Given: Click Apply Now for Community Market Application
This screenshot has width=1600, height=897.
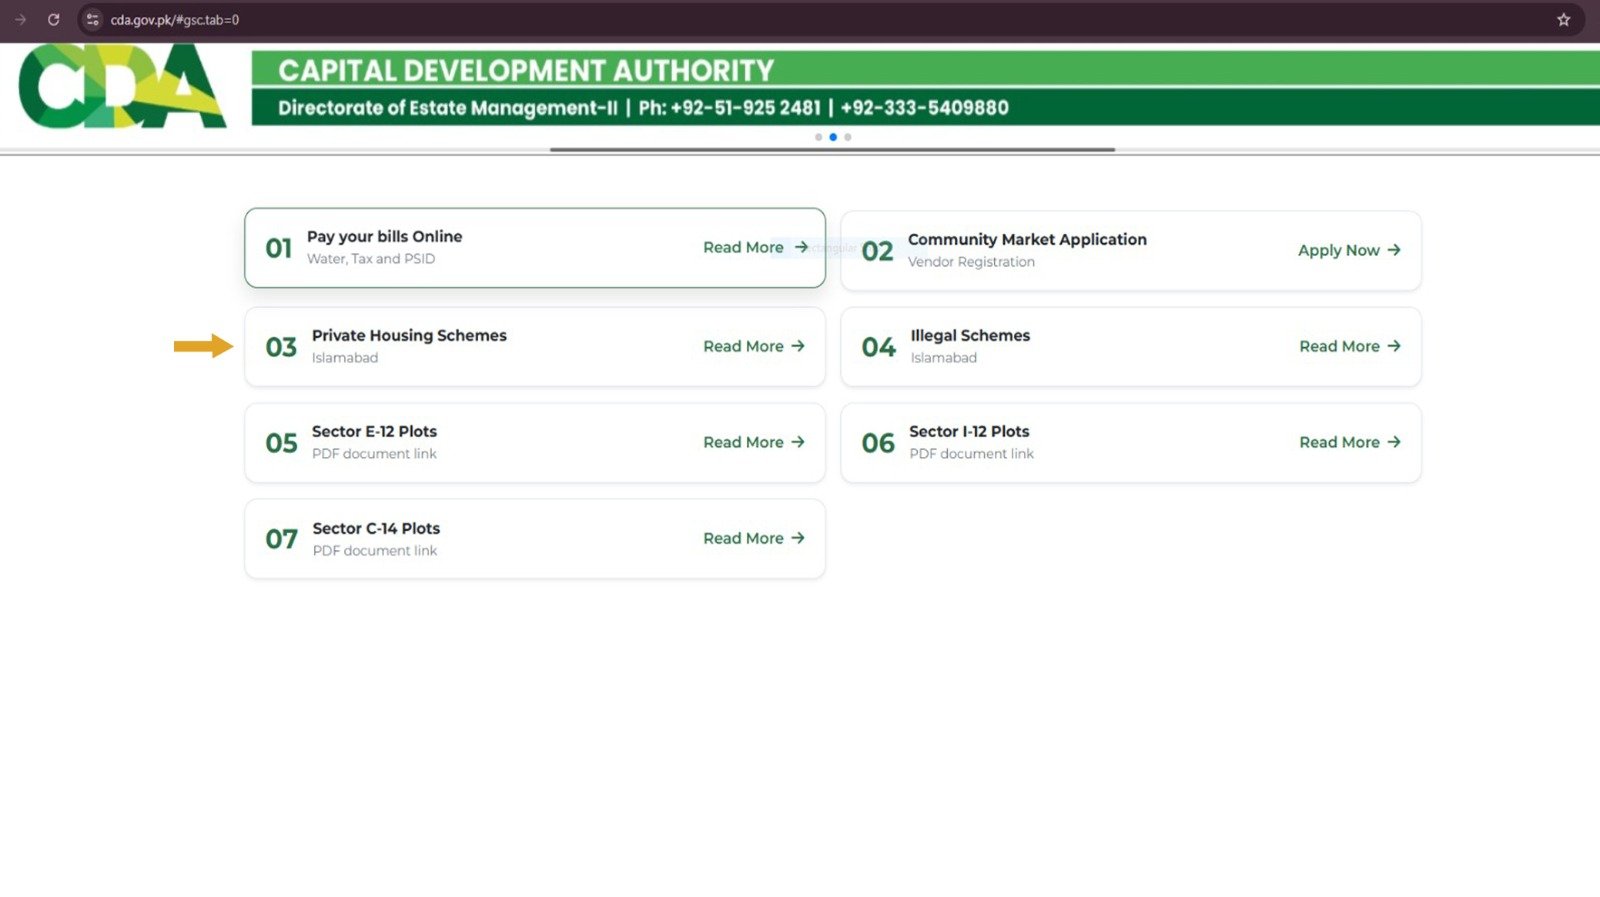Looking at the screenshot, I should coord(1338,250).
